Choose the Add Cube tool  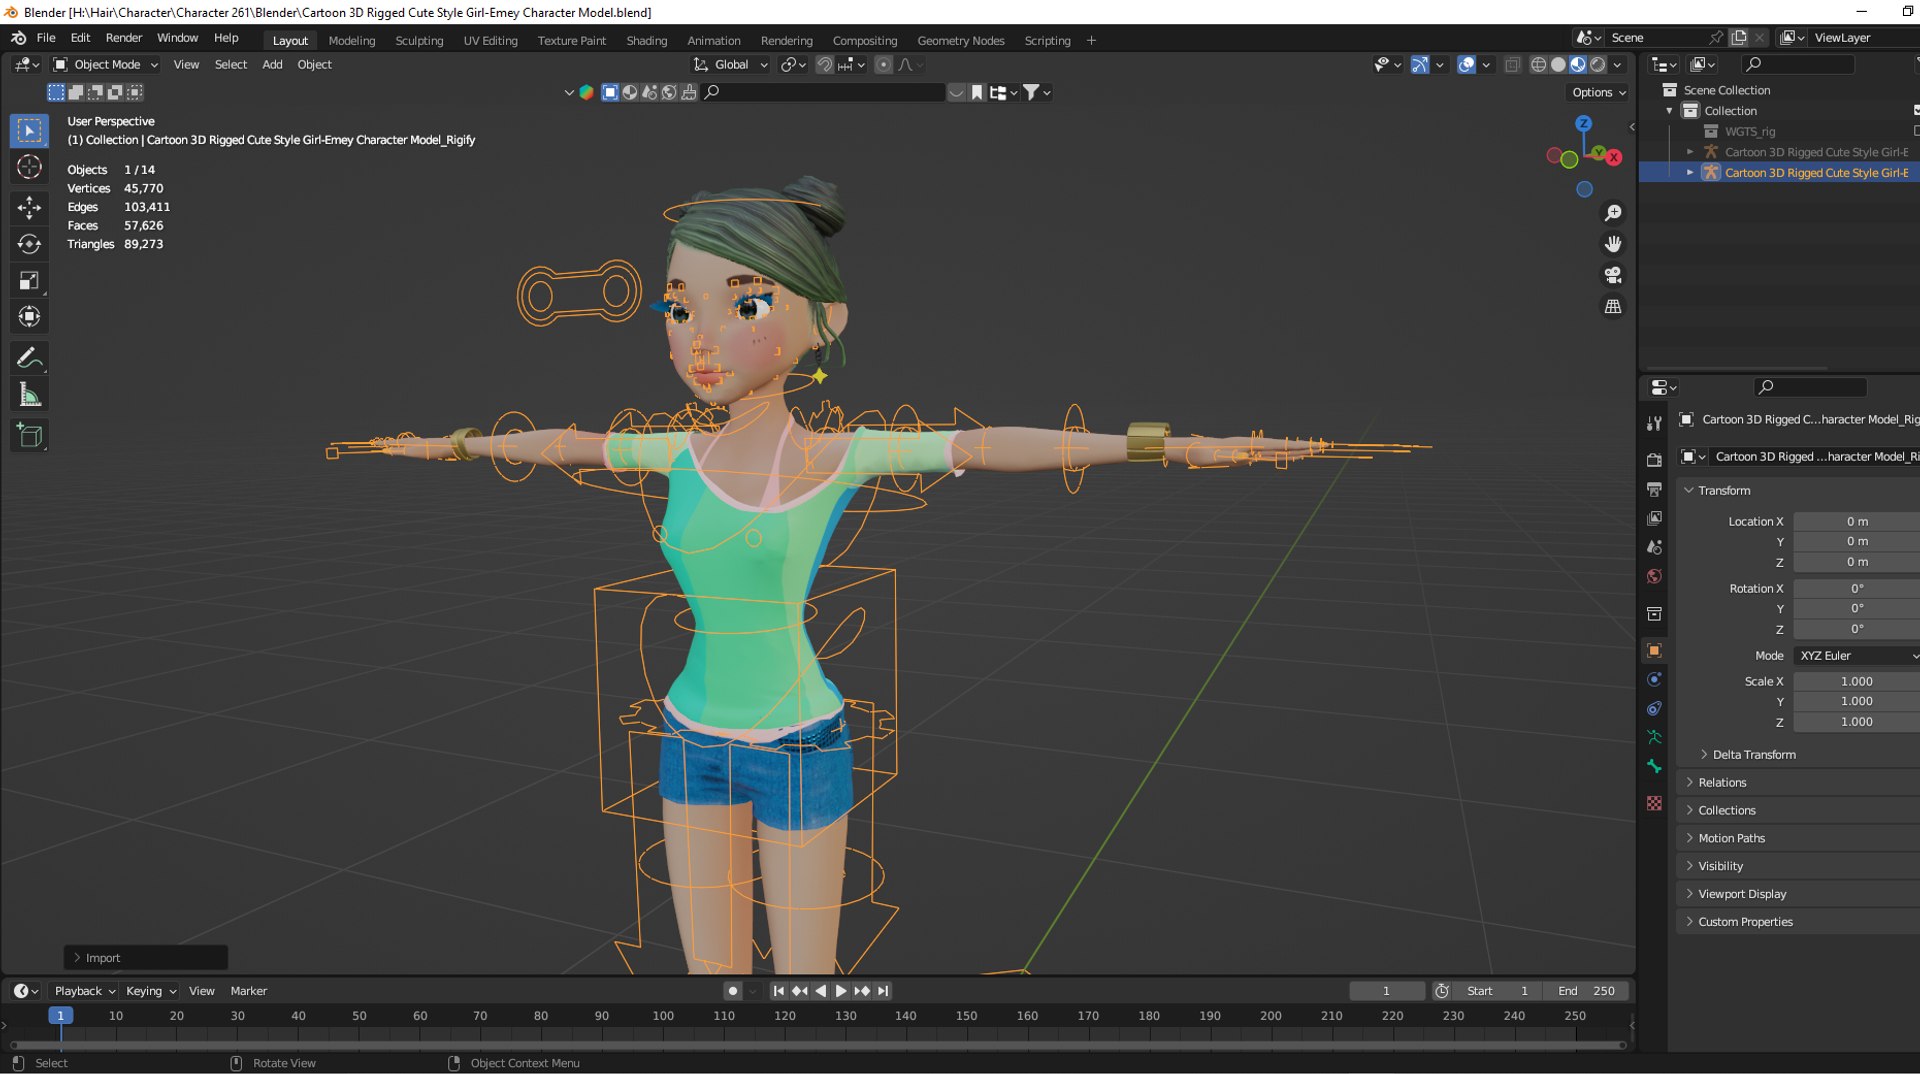29,435
